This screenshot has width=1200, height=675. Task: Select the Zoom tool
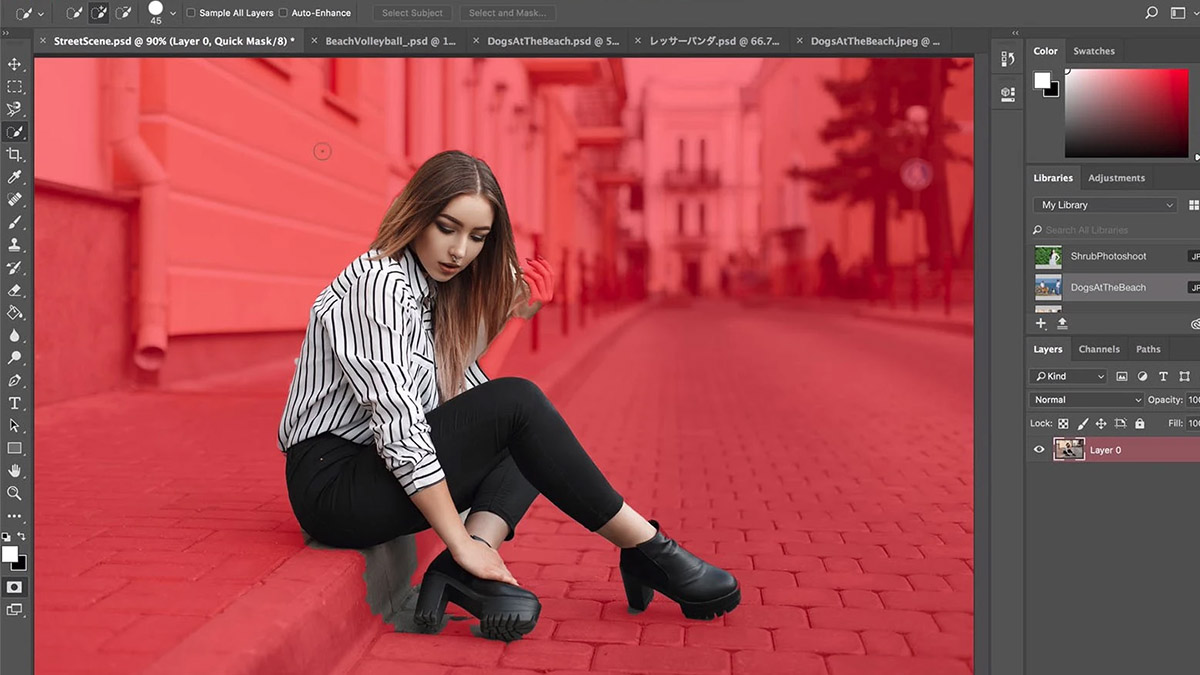pyautogui.click(x=14, y=493)
